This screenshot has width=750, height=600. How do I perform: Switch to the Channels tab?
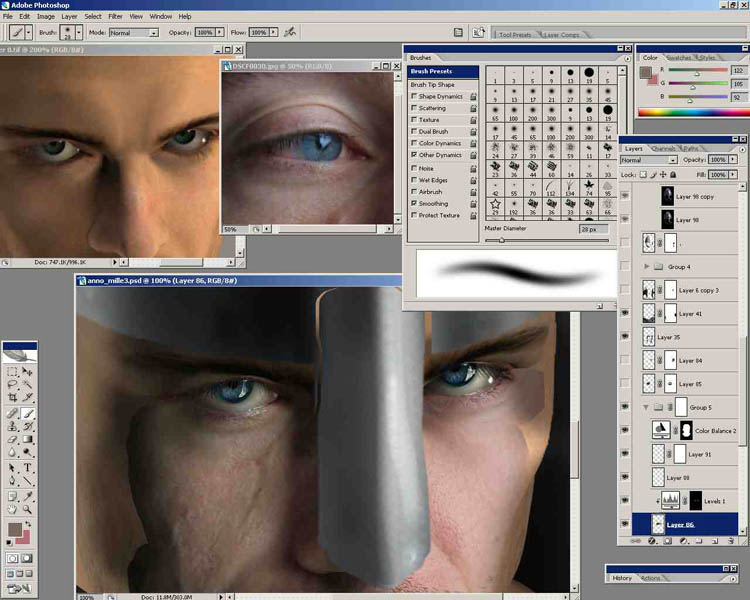pos(663,149)
